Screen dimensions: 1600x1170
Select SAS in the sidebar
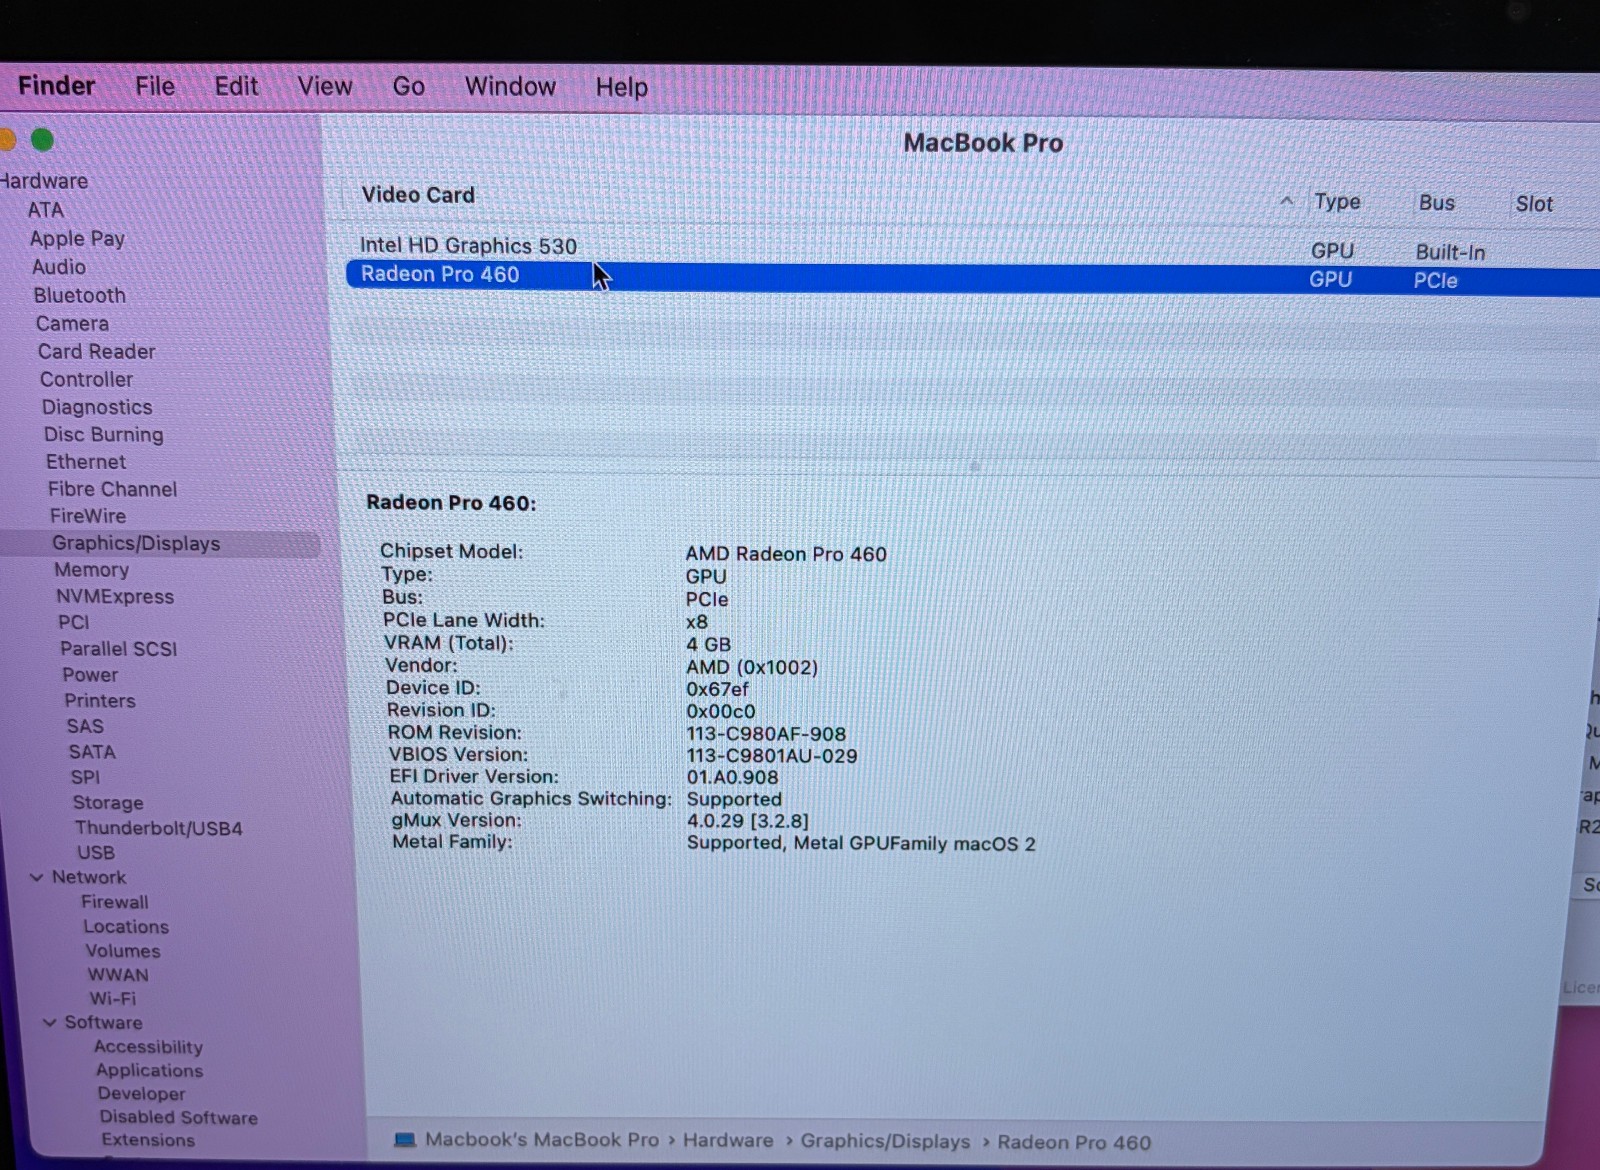pyautogui.click(x=85, y=726)
